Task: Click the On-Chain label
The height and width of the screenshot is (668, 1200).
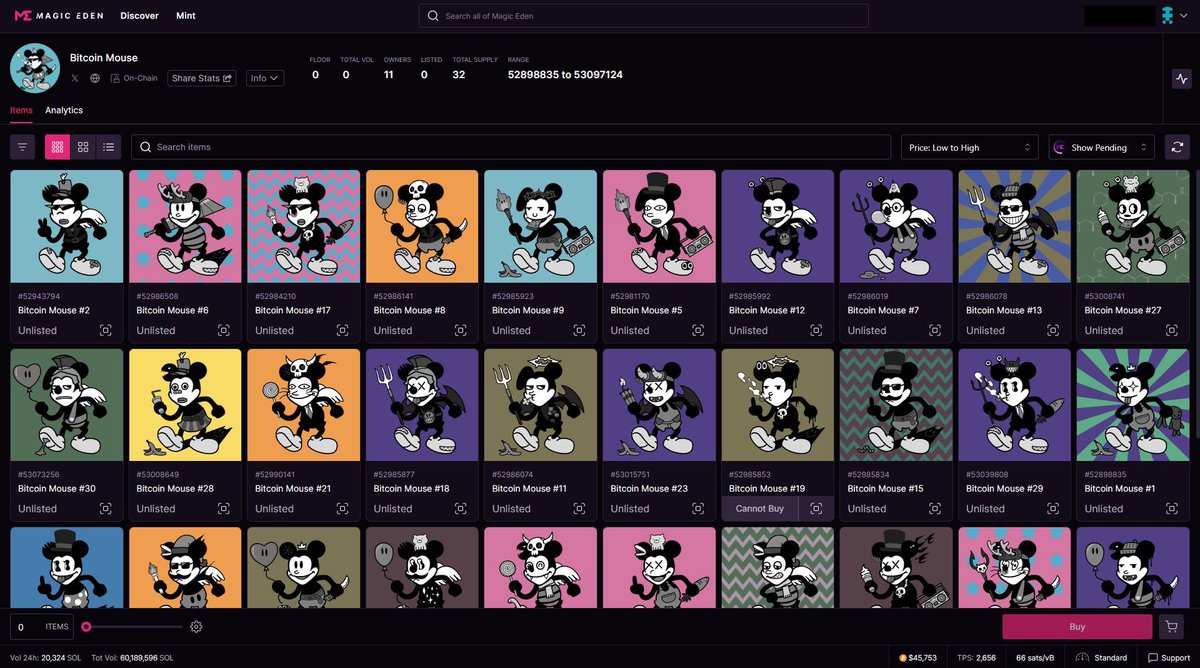Action: click(134, 78)
